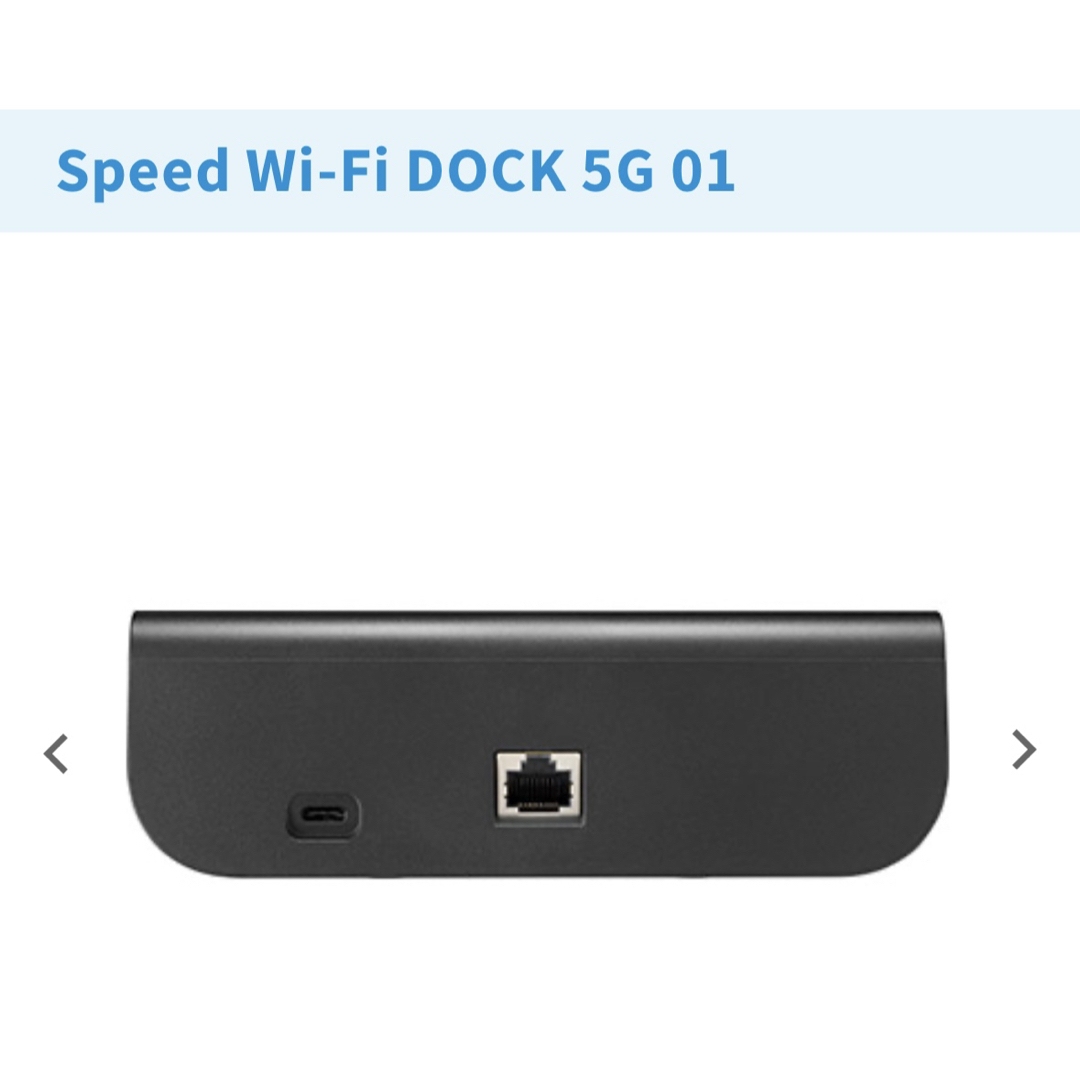The image size is (1080, 1080).
Task: Open the dock rear-view product photo
Action: tap(538, 744)
